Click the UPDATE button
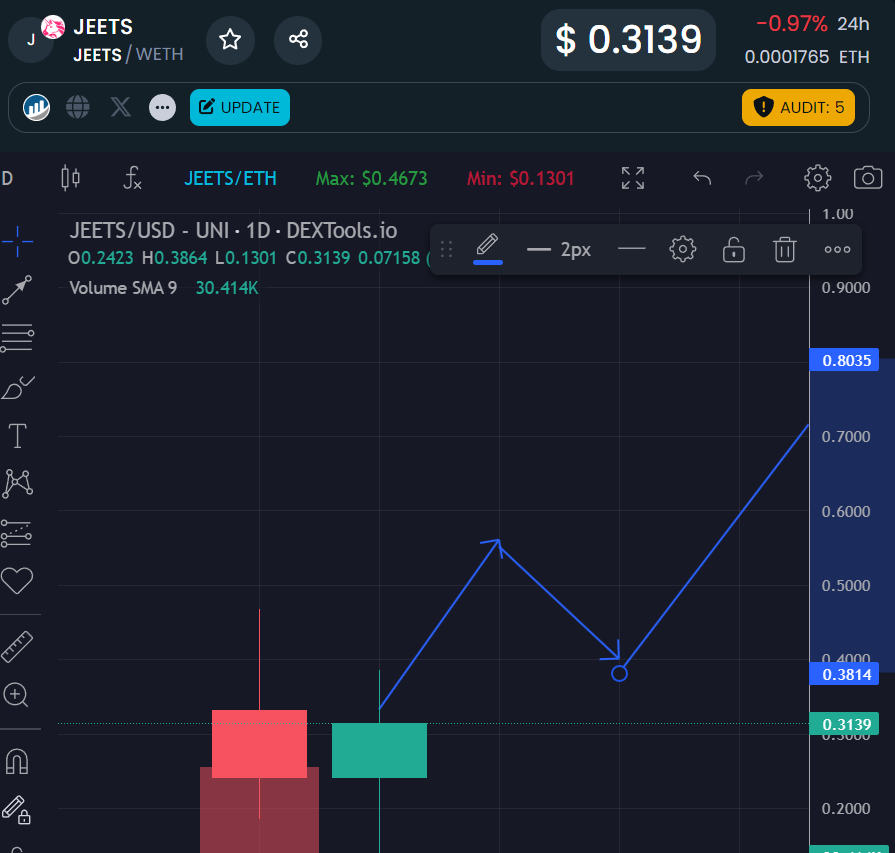 (240, 107)
